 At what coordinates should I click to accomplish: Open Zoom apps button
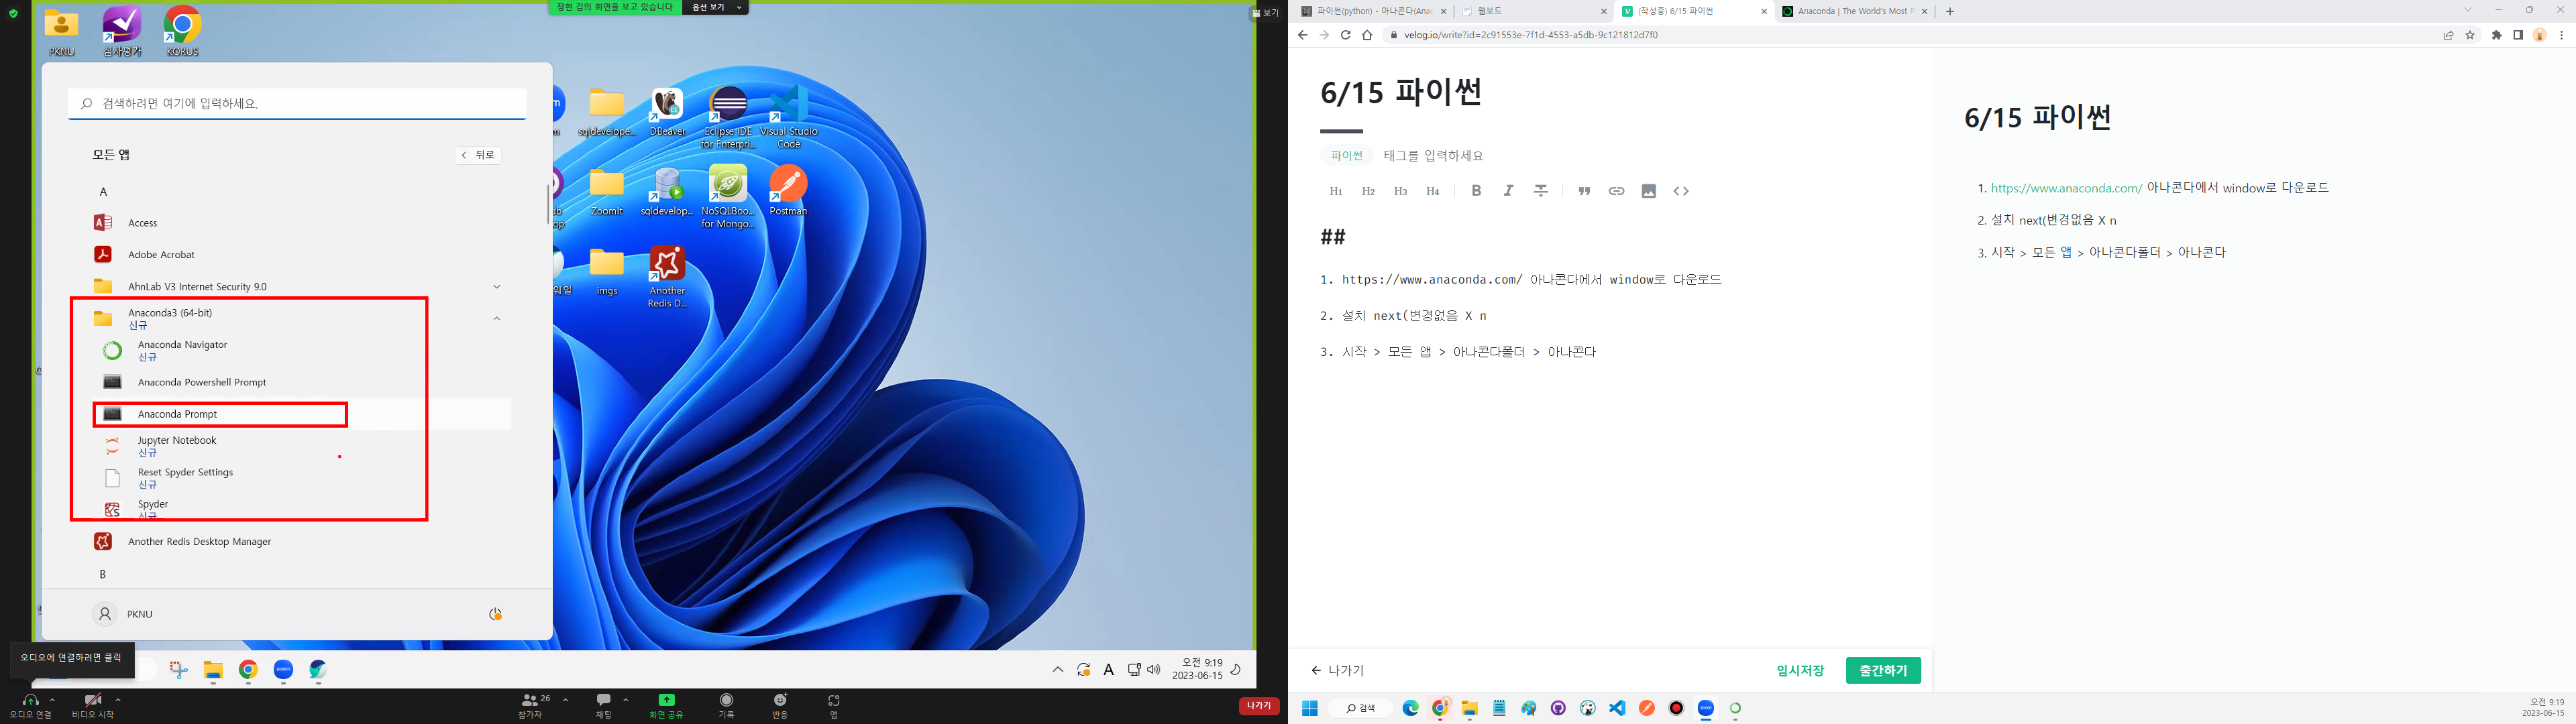[834, 705]
